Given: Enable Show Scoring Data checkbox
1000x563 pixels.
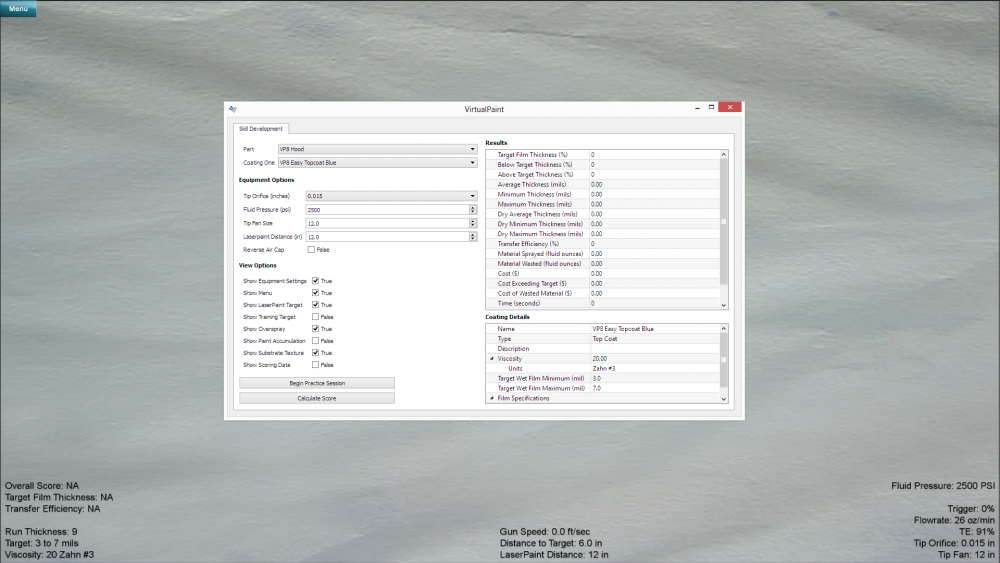Looking at the screenshot, I should (x=315, y=365).
